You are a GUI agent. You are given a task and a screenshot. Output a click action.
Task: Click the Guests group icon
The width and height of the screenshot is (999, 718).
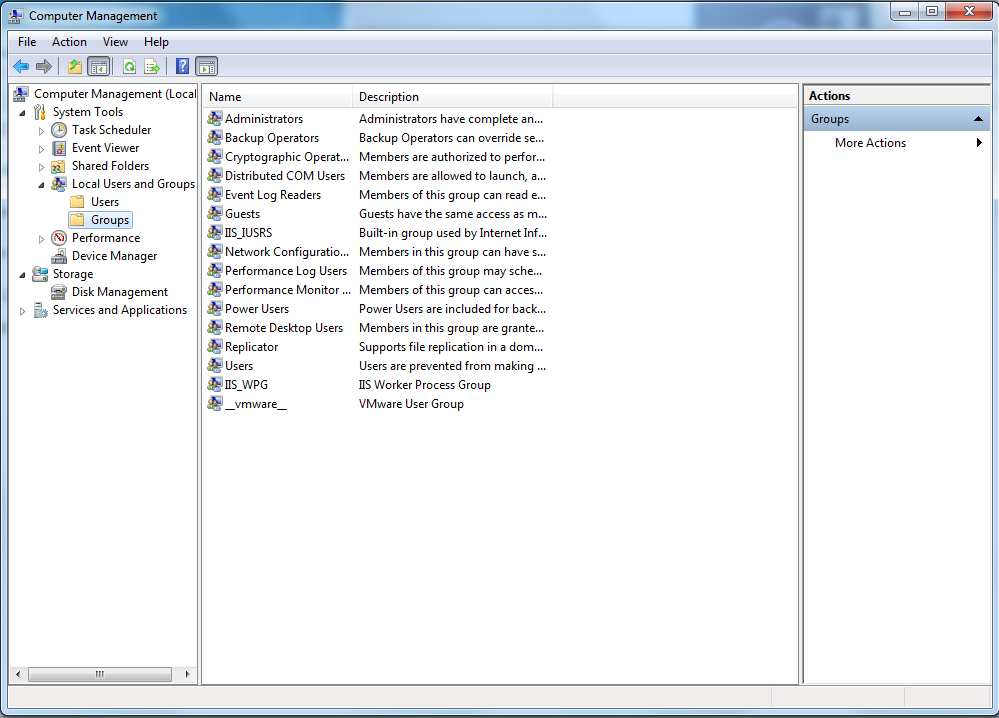pyautogui.click(x=215, y=213)
